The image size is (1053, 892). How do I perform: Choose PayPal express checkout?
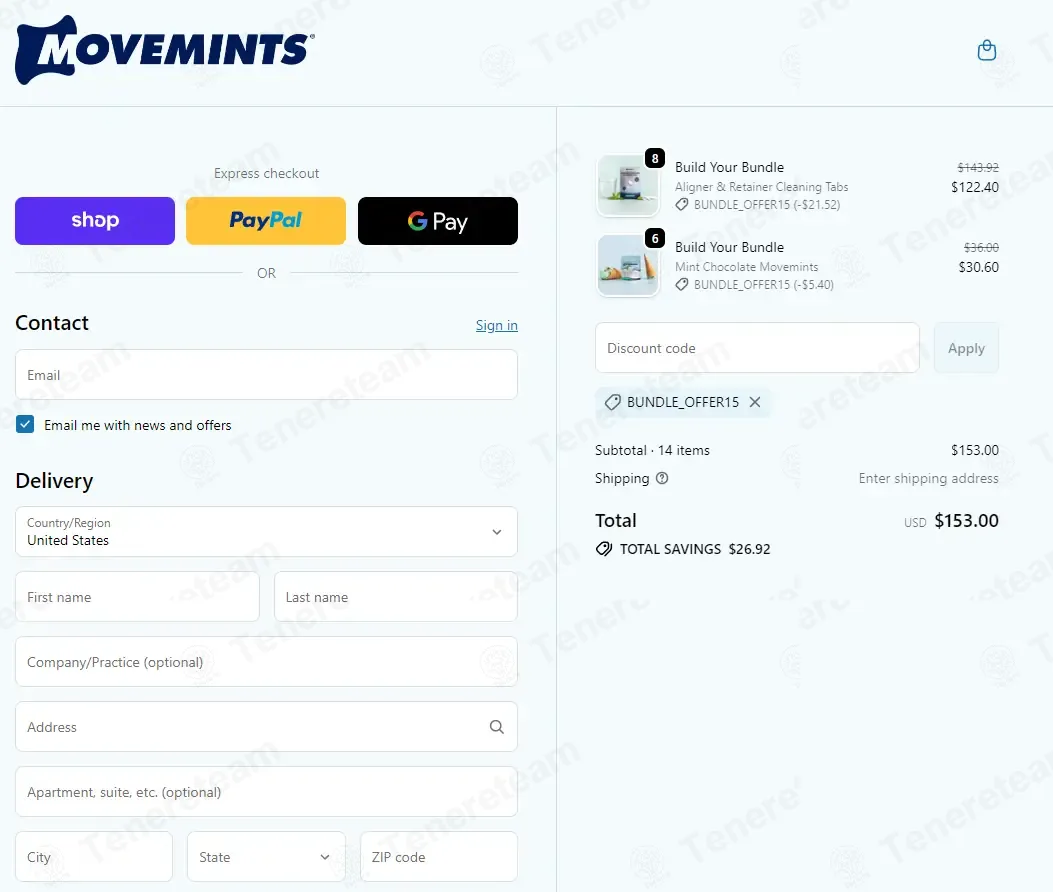(266, 221)
